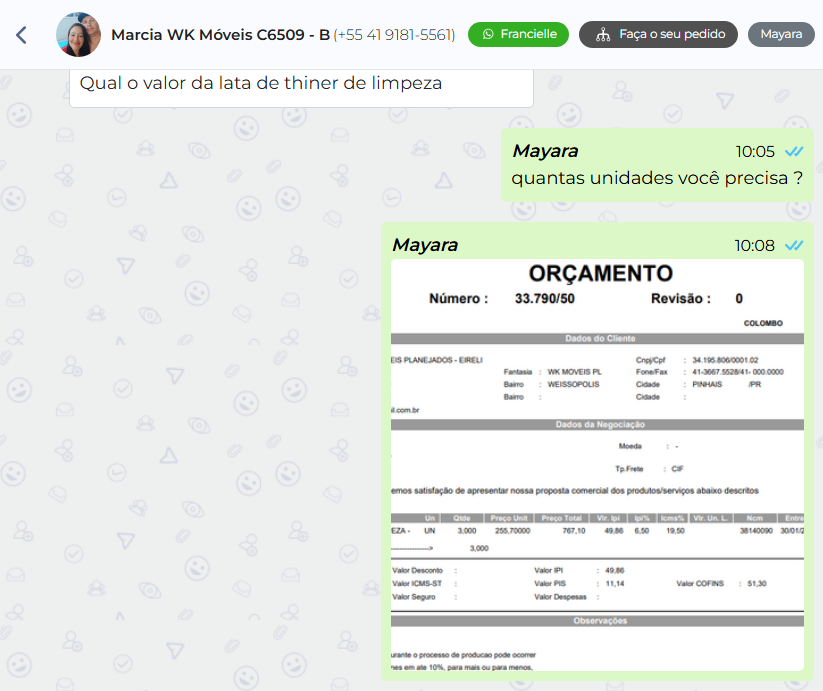Click the WhatsApp icon on the Francielle button
The image size is (823, 691).
click(488, 34)
